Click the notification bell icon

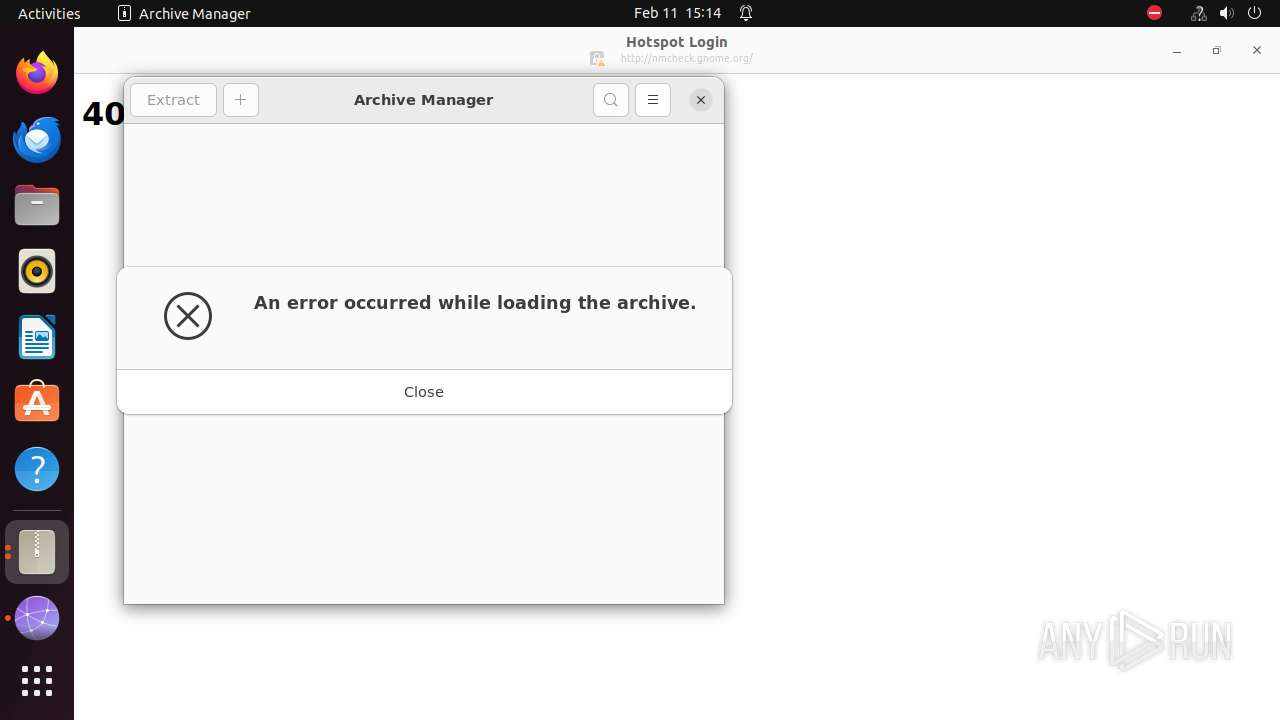click(x=746, y=13)
